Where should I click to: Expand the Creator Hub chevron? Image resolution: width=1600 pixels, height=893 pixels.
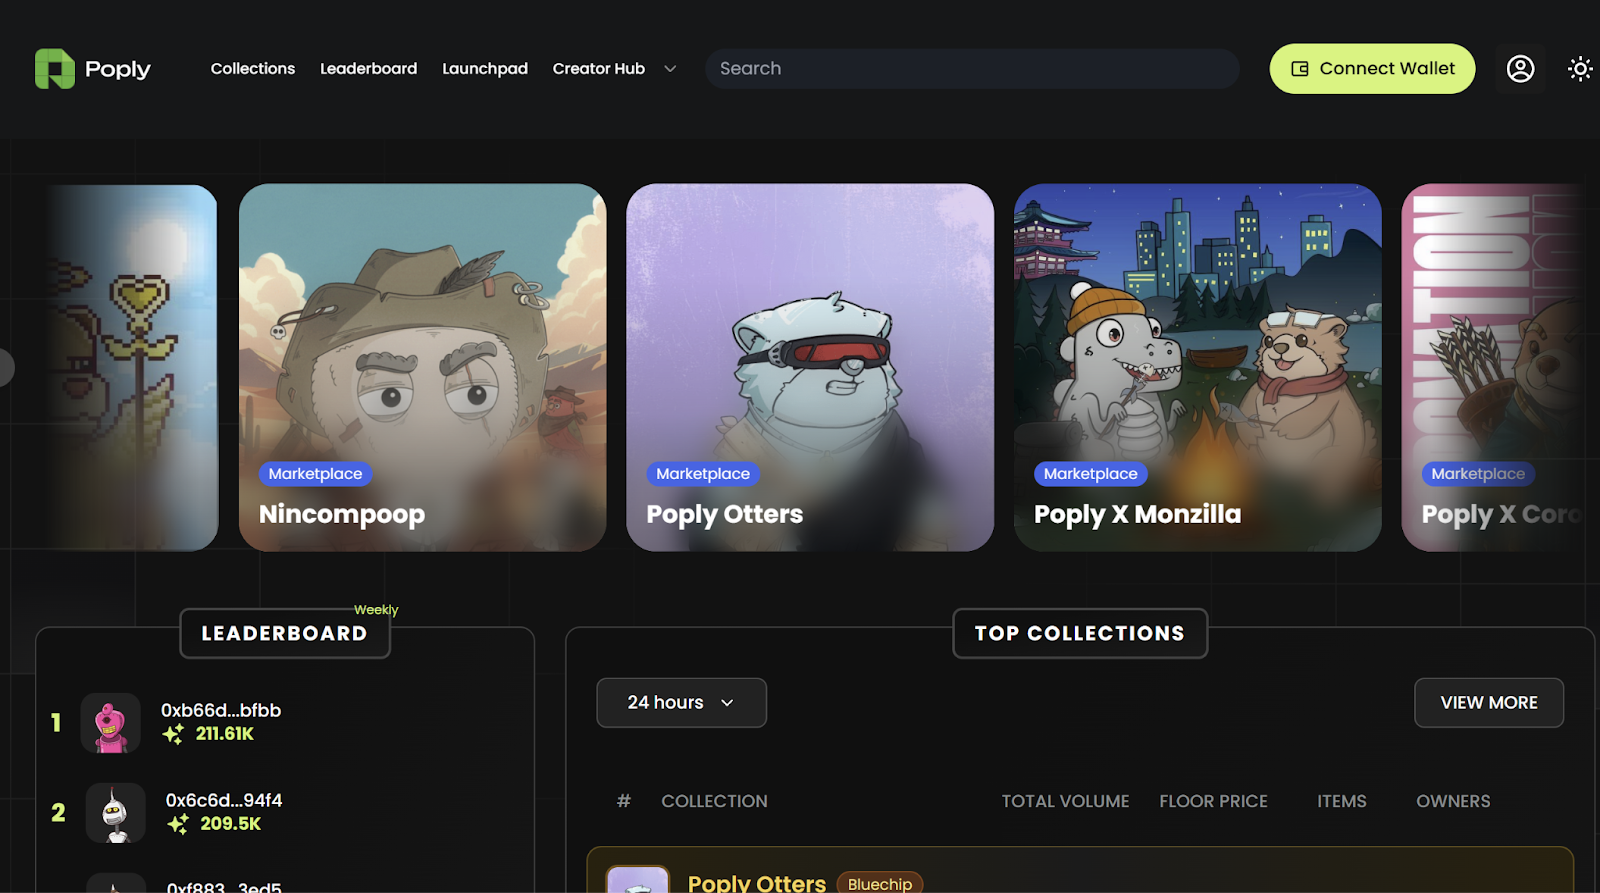point(670,69)
